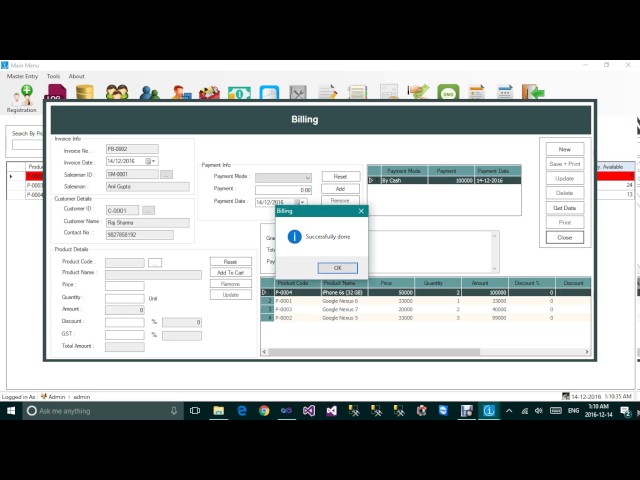Open the About menu
640x480 pixels.
click(x=76, y=76)
